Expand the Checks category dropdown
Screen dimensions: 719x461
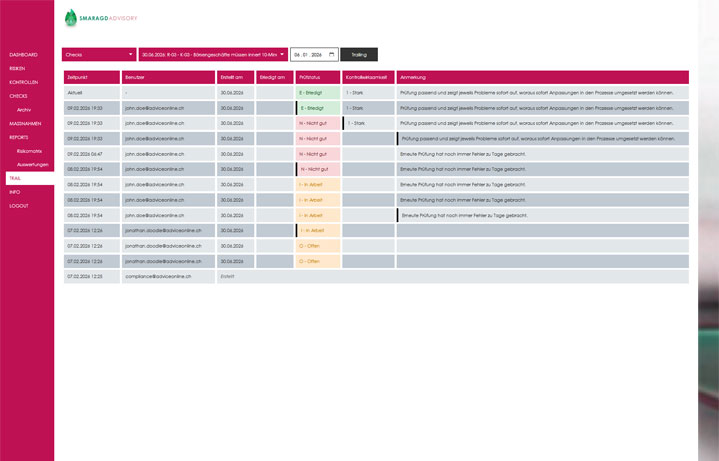coord(98,54)
